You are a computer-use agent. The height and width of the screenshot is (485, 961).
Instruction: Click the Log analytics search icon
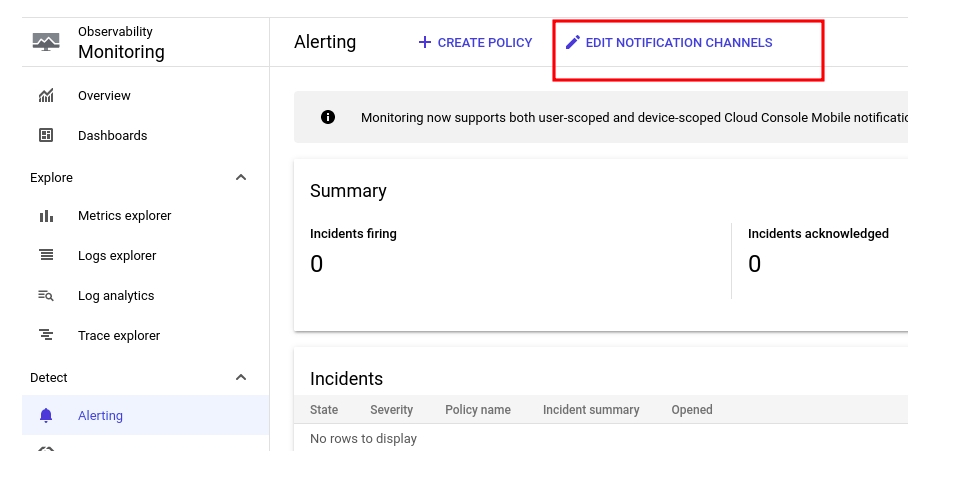click(46, 296)
